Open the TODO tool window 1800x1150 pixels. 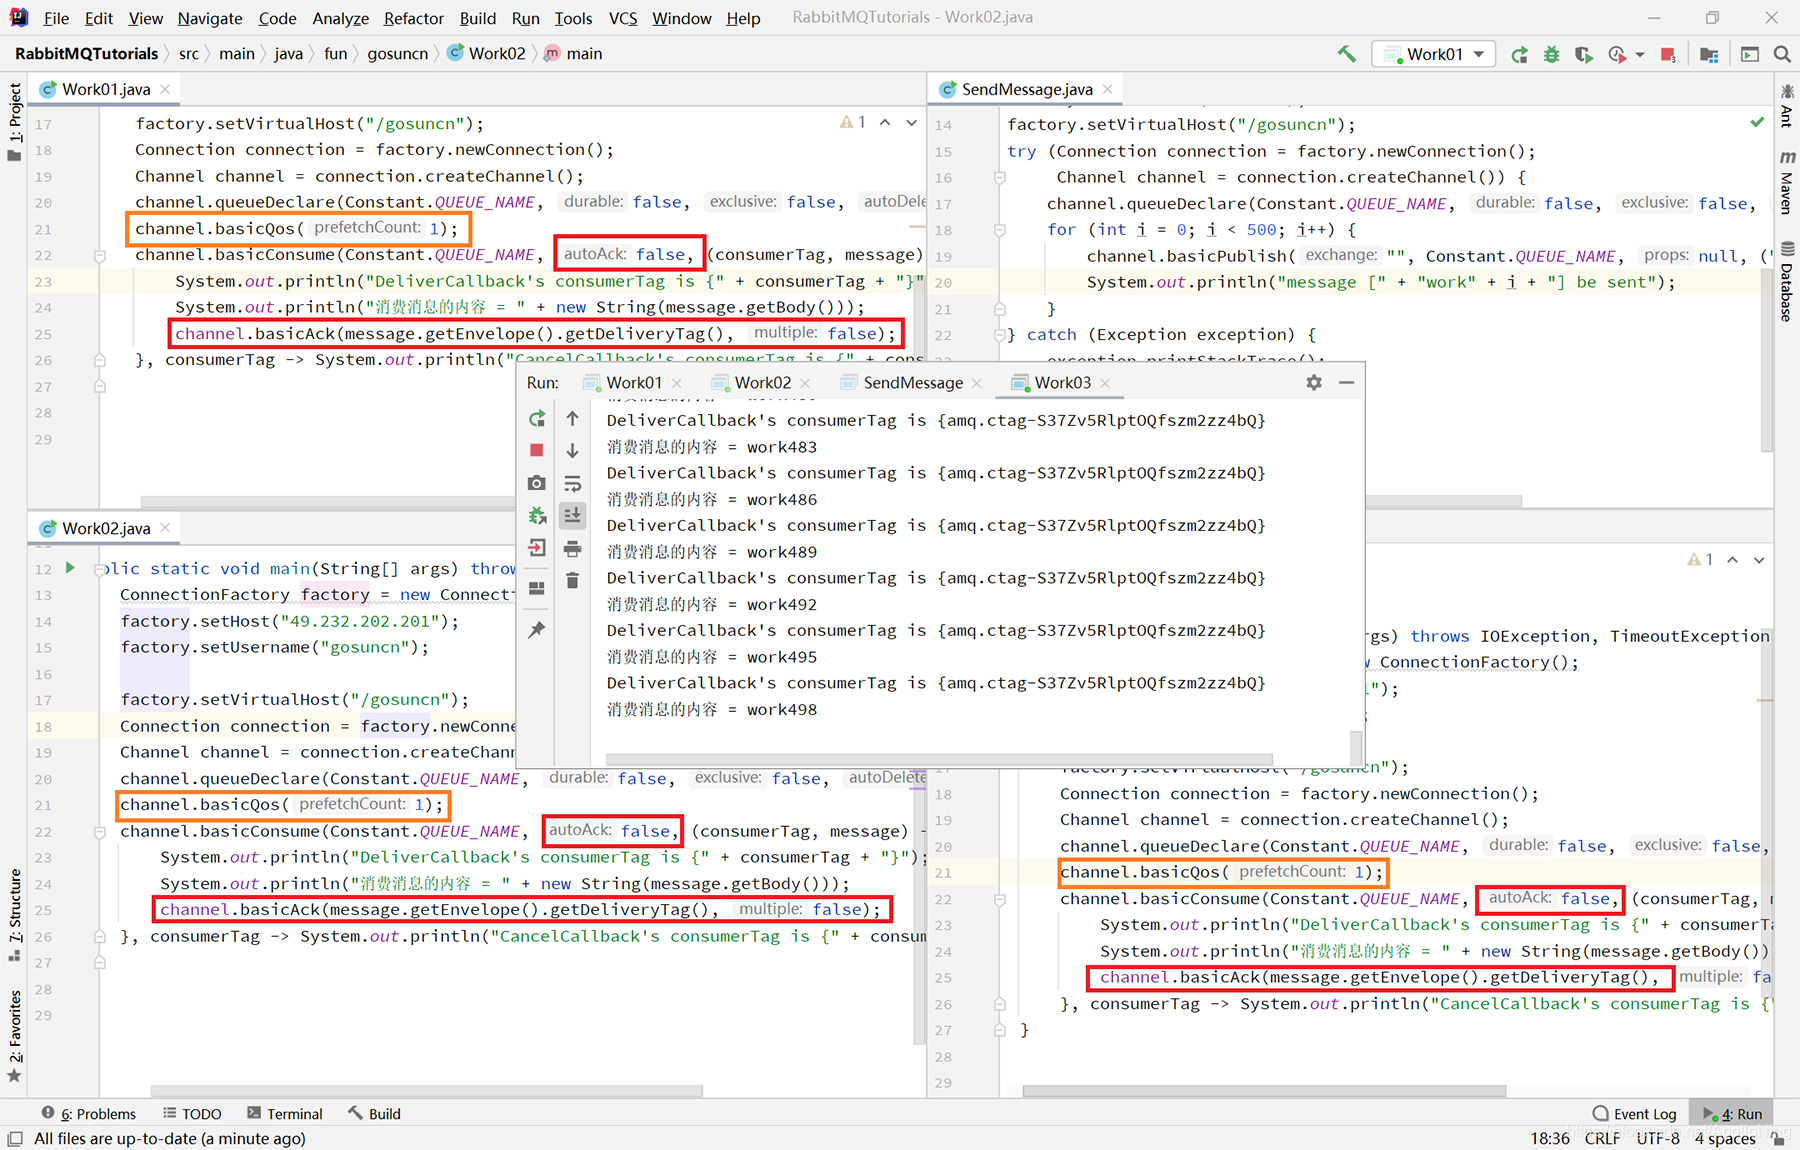[192, 1114]
